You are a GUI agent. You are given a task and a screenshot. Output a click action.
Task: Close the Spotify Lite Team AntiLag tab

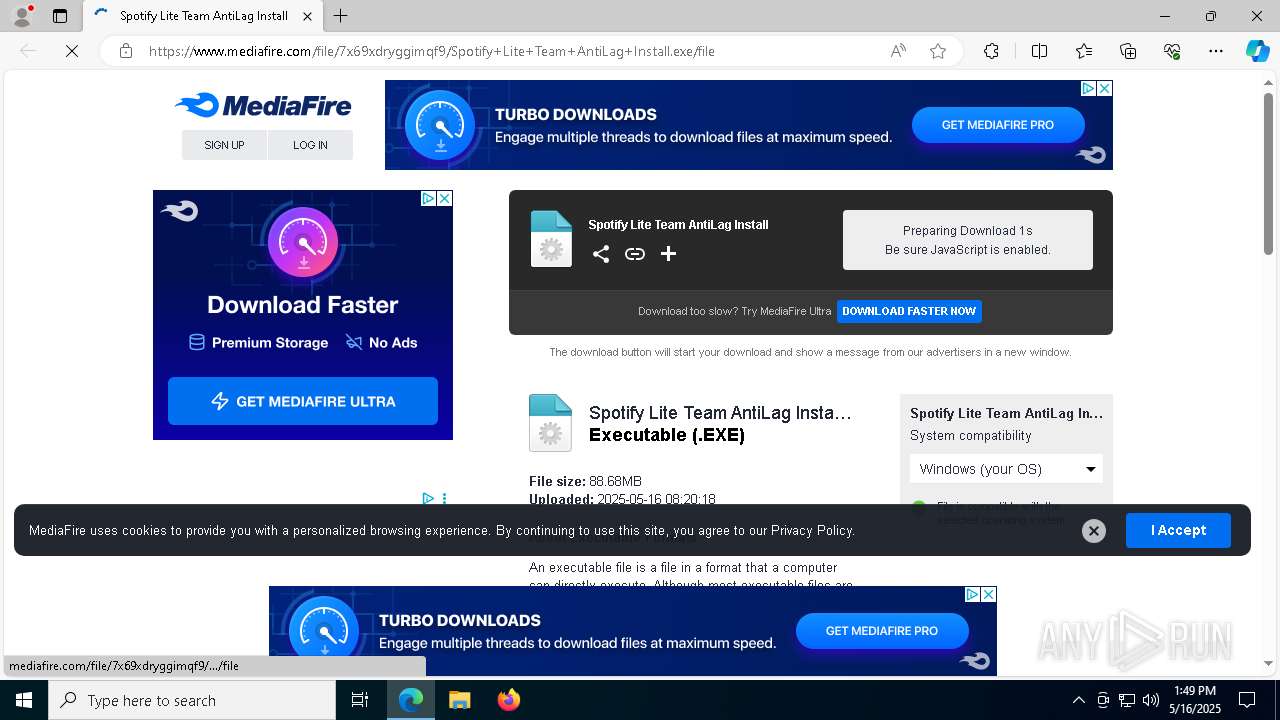308,16
